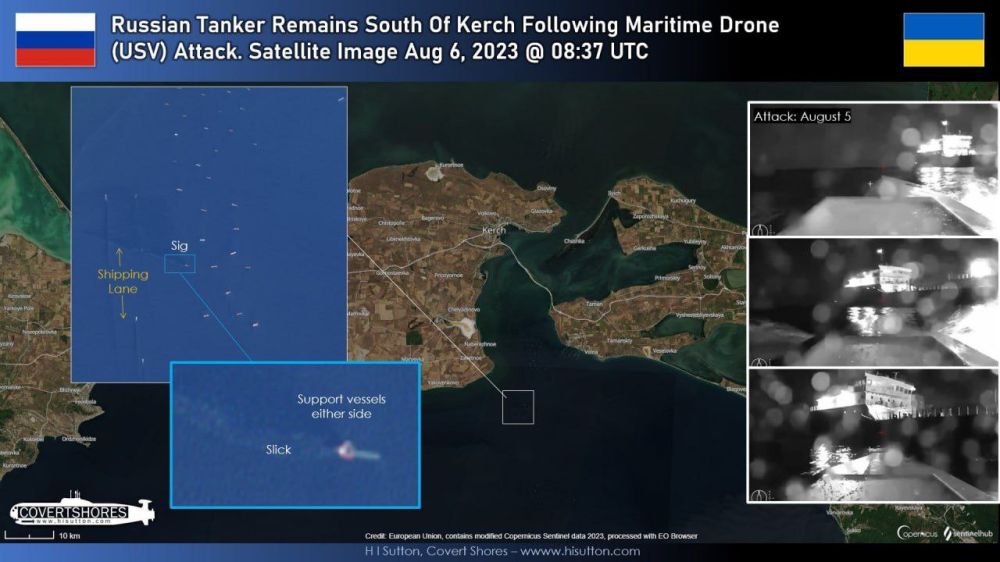
Task: Open the bottom attack footage thumbnail
Action: tap(873, 435)
